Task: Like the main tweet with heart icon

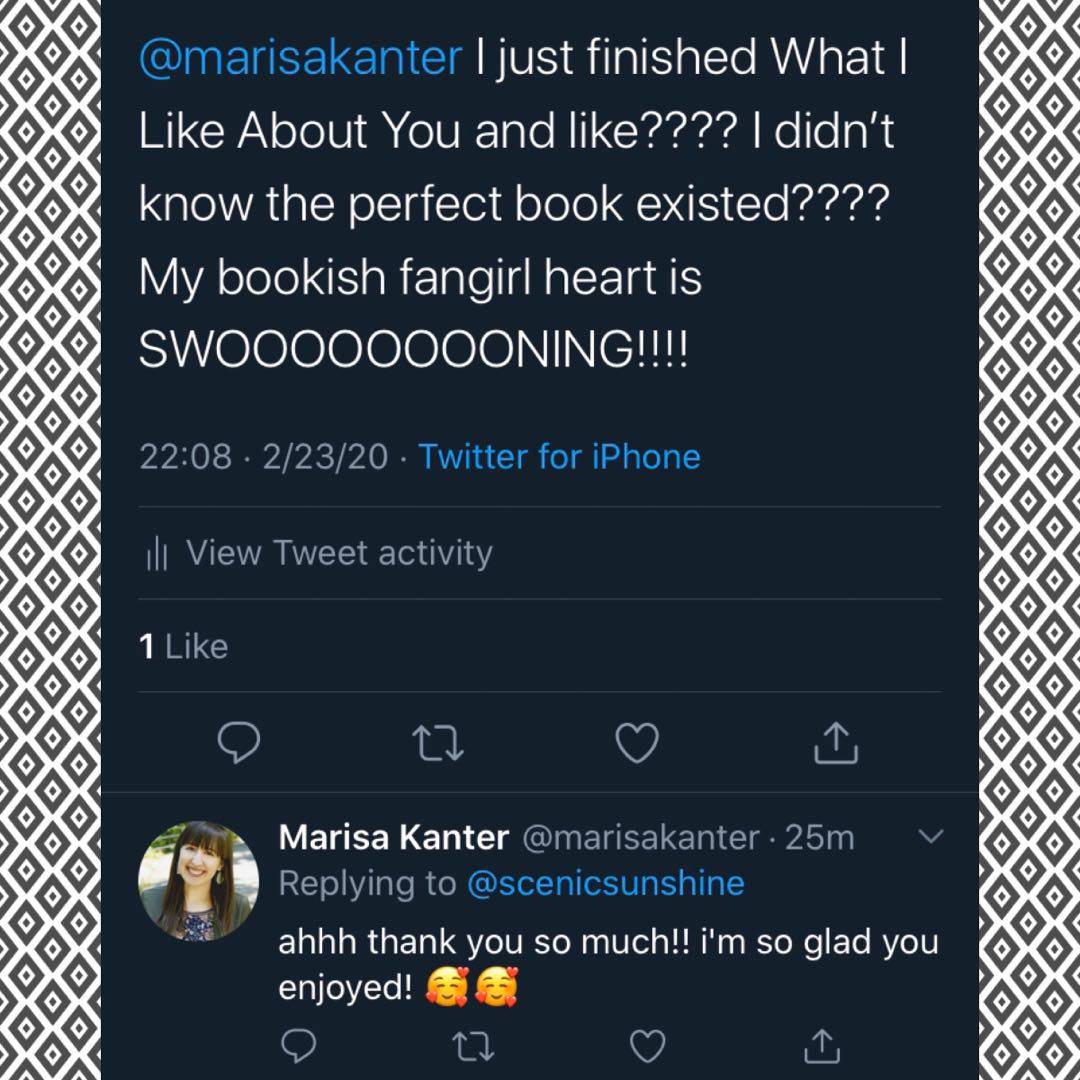Action: point(637,742)
